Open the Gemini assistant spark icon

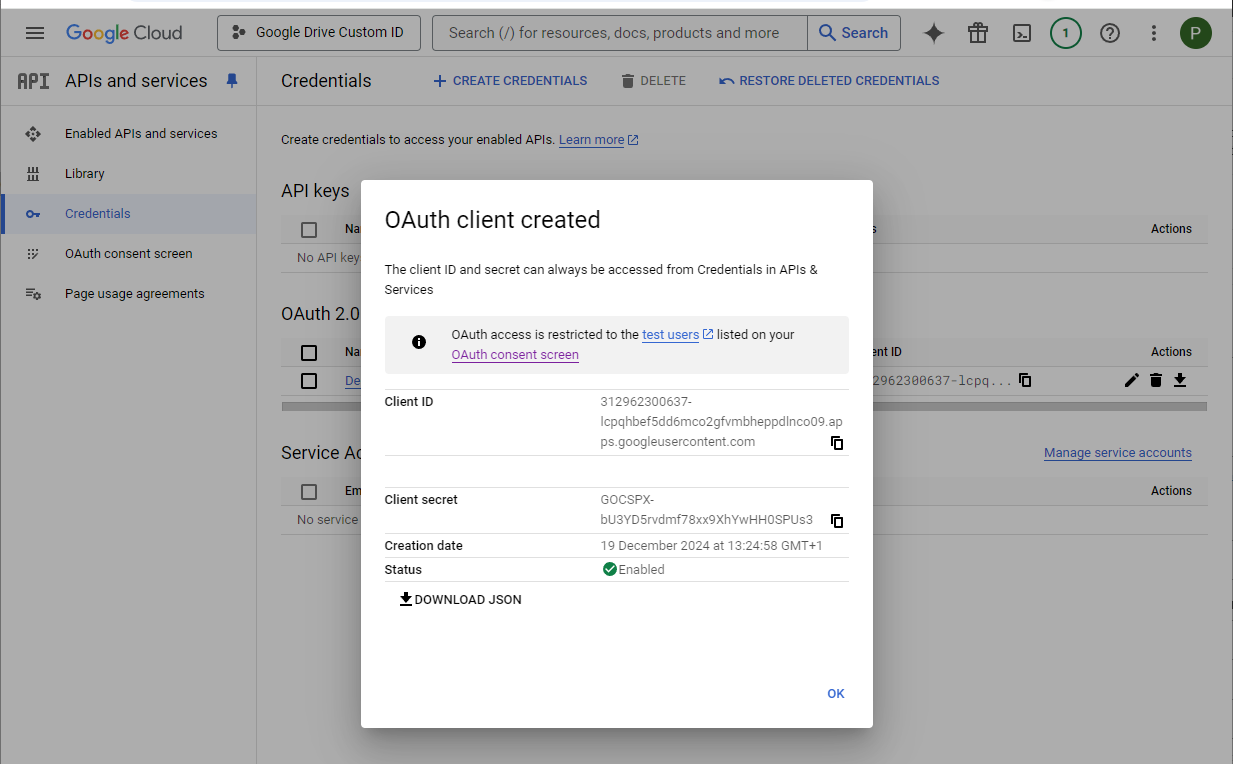point(933,33)
